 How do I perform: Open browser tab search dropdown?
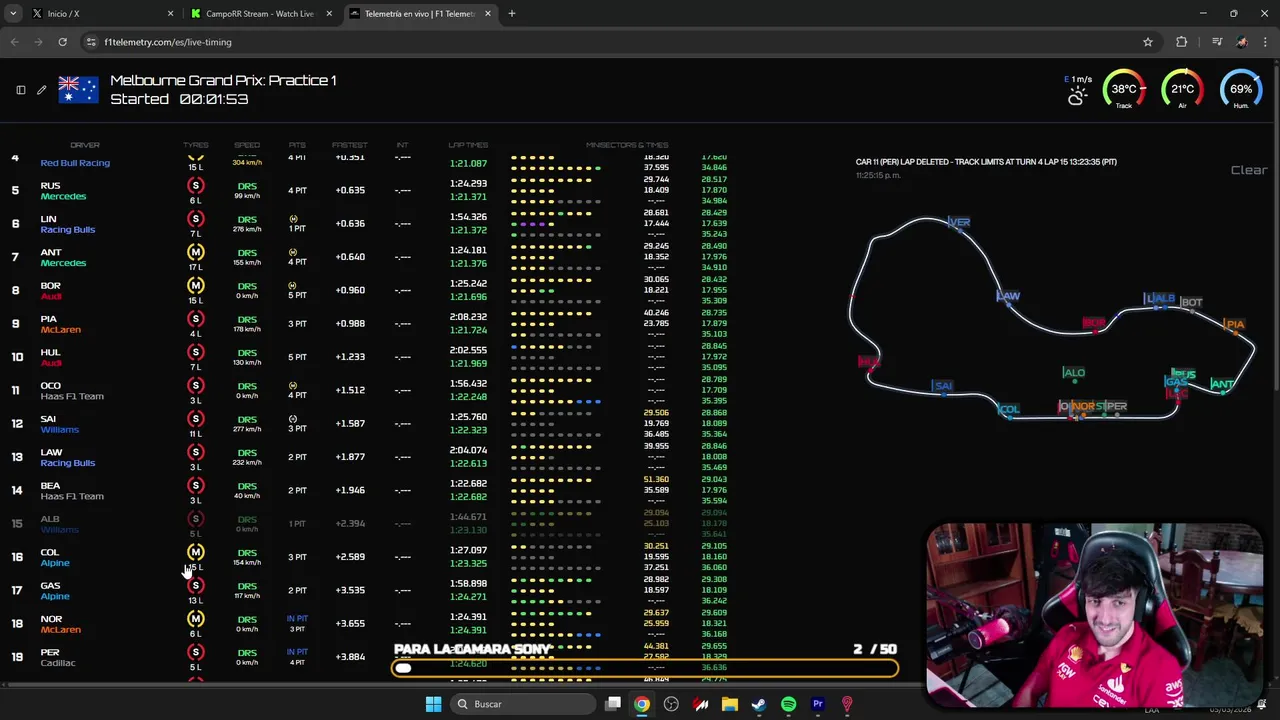point(12,13)
